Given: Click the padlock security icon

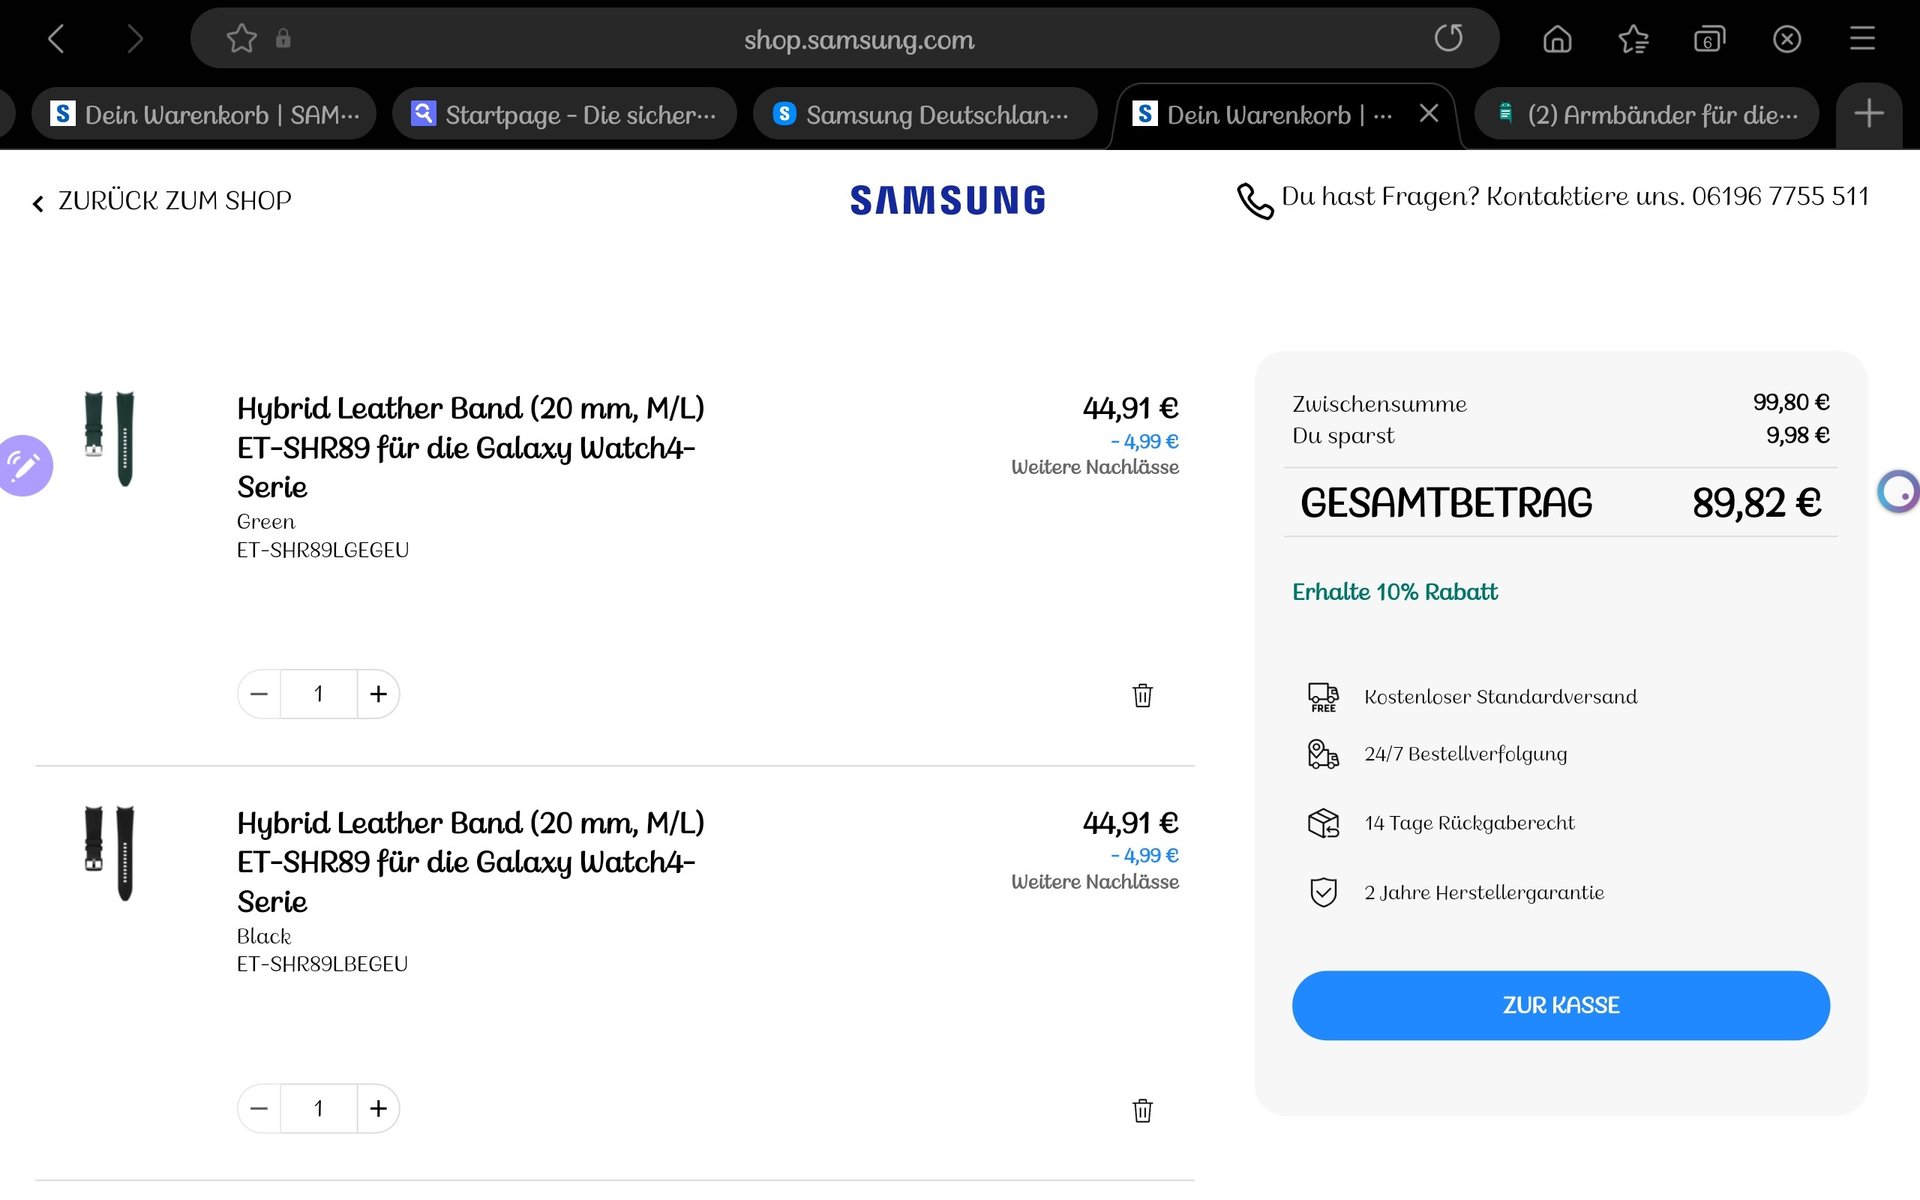Looking at the screenshot, I should (283, 39).
